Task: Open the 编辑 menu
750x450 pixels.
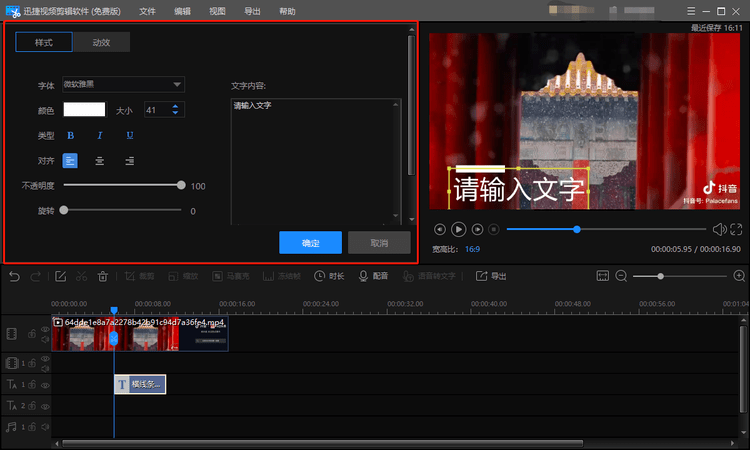Action: pos(182,11)
